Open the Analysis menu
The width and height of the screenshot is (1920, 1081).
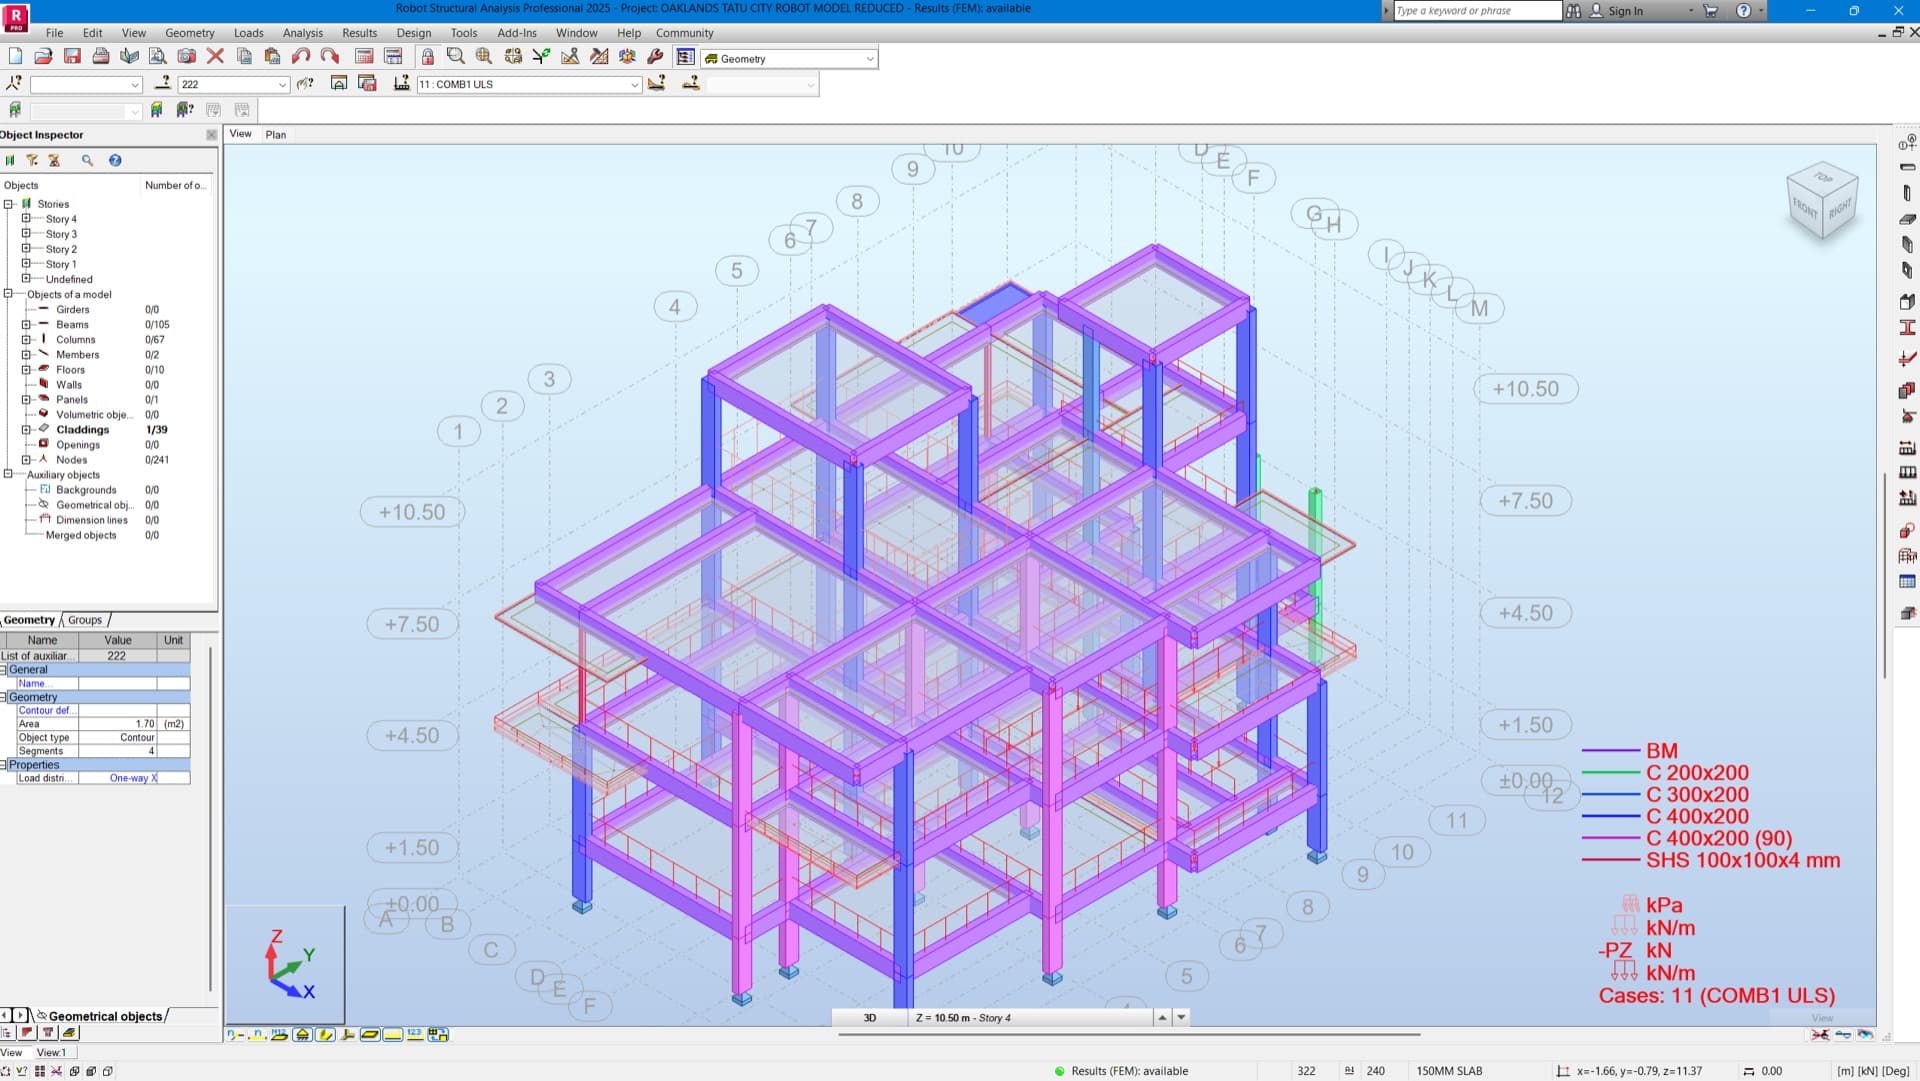tap(302, 33)
